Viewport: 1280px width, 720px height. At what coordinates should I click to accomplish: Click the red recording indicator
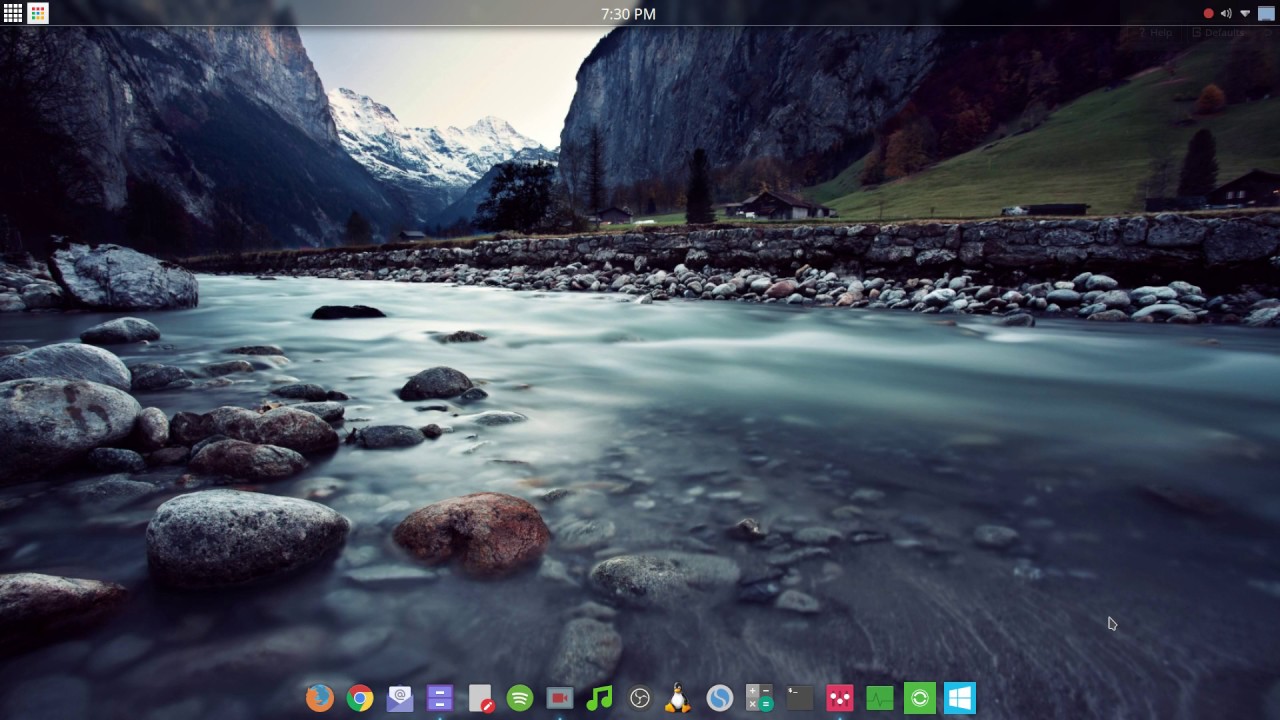1208,14
